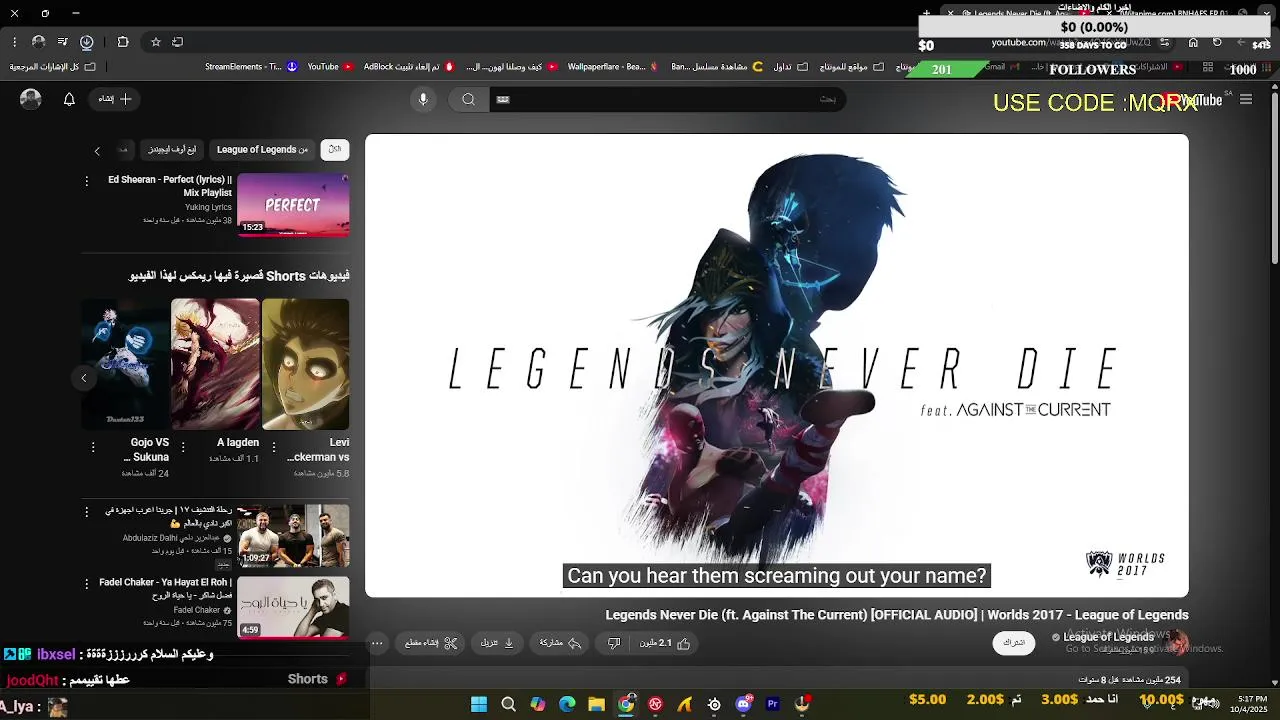Open Ed Sheeran Perfect thumbnail
This screenshot has height=720, width=1280.
(x=293, y=205)
